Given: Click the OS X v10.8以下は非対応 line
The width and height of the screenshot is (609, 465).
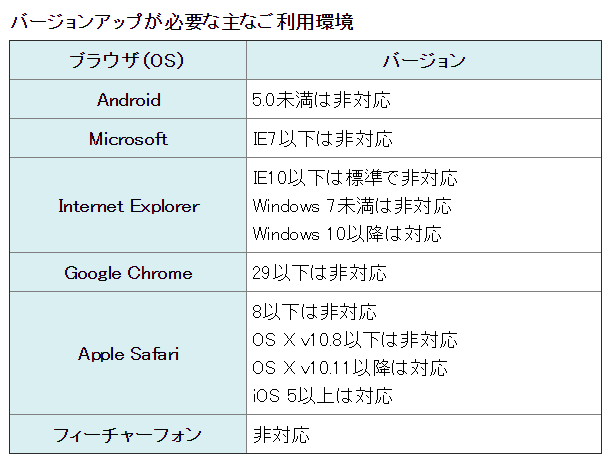Looking at the screenshot, I should coord(355,340).
